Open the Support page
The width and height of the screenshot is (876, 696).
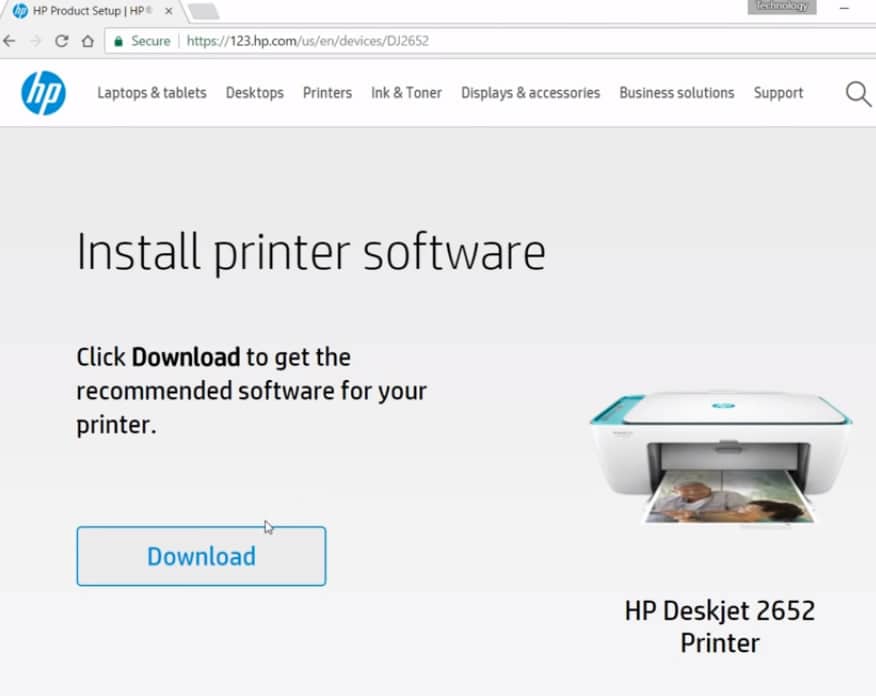(778, 93)
